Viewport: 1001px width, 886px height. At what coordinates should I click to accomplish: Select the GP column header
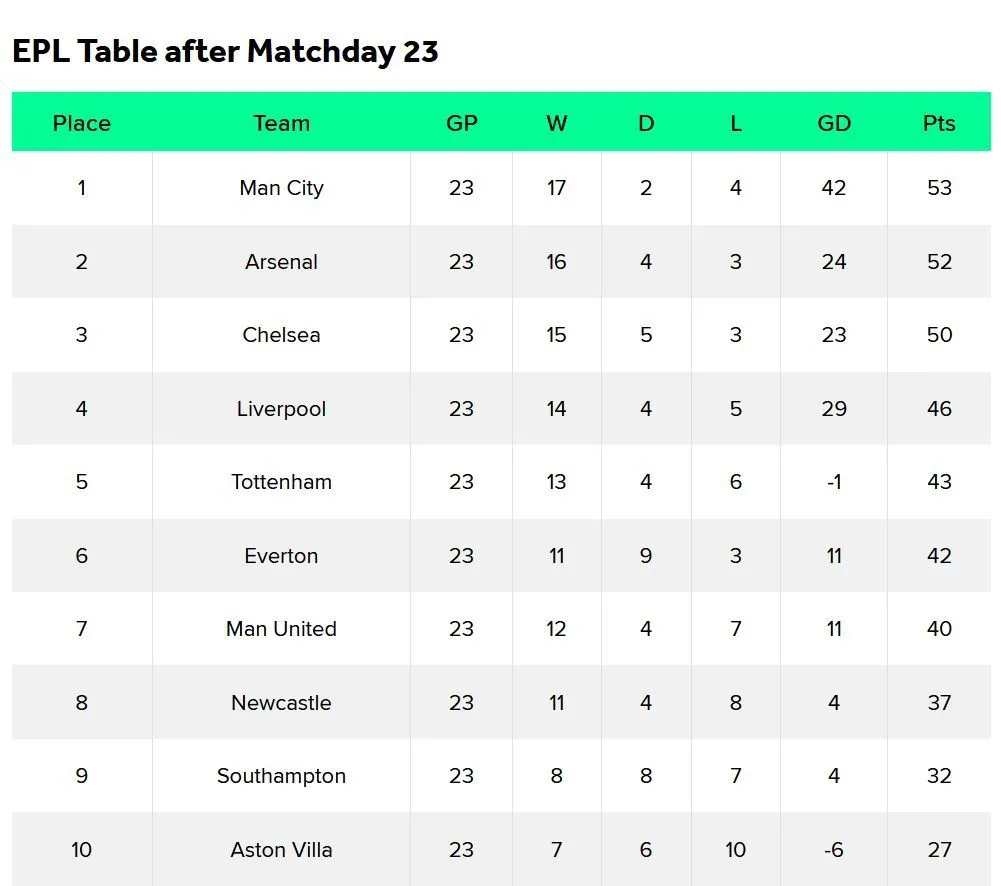(461, 123)
